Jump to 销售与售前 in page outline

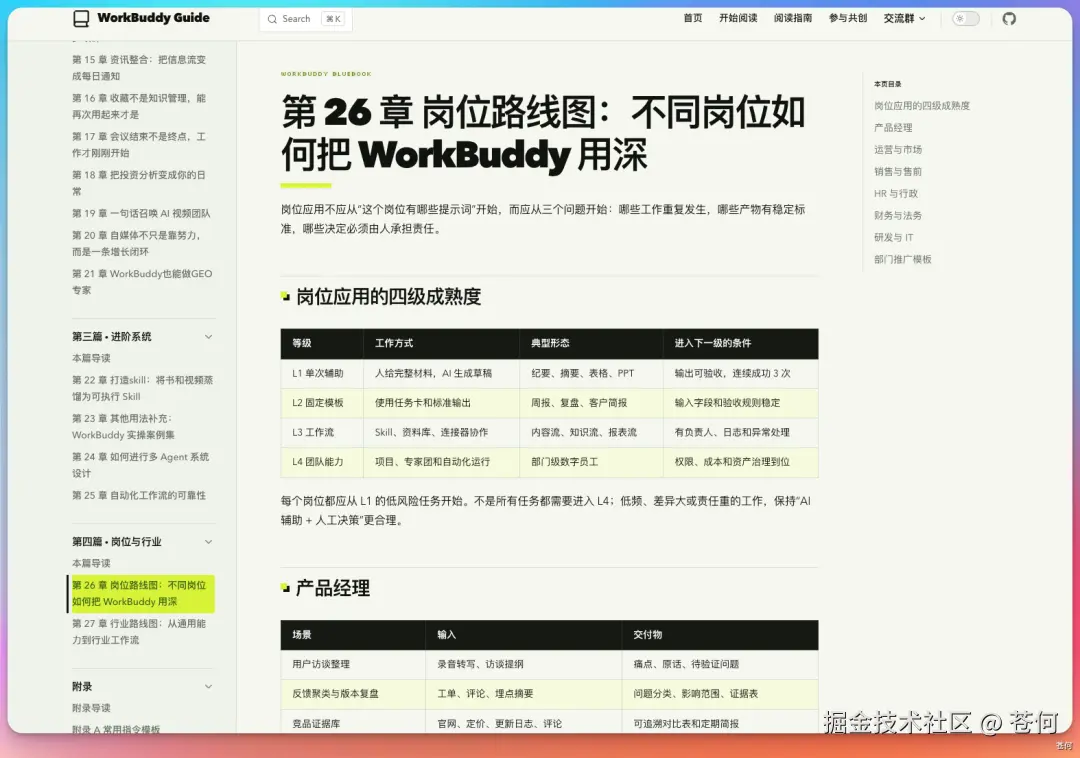[897, 171]
